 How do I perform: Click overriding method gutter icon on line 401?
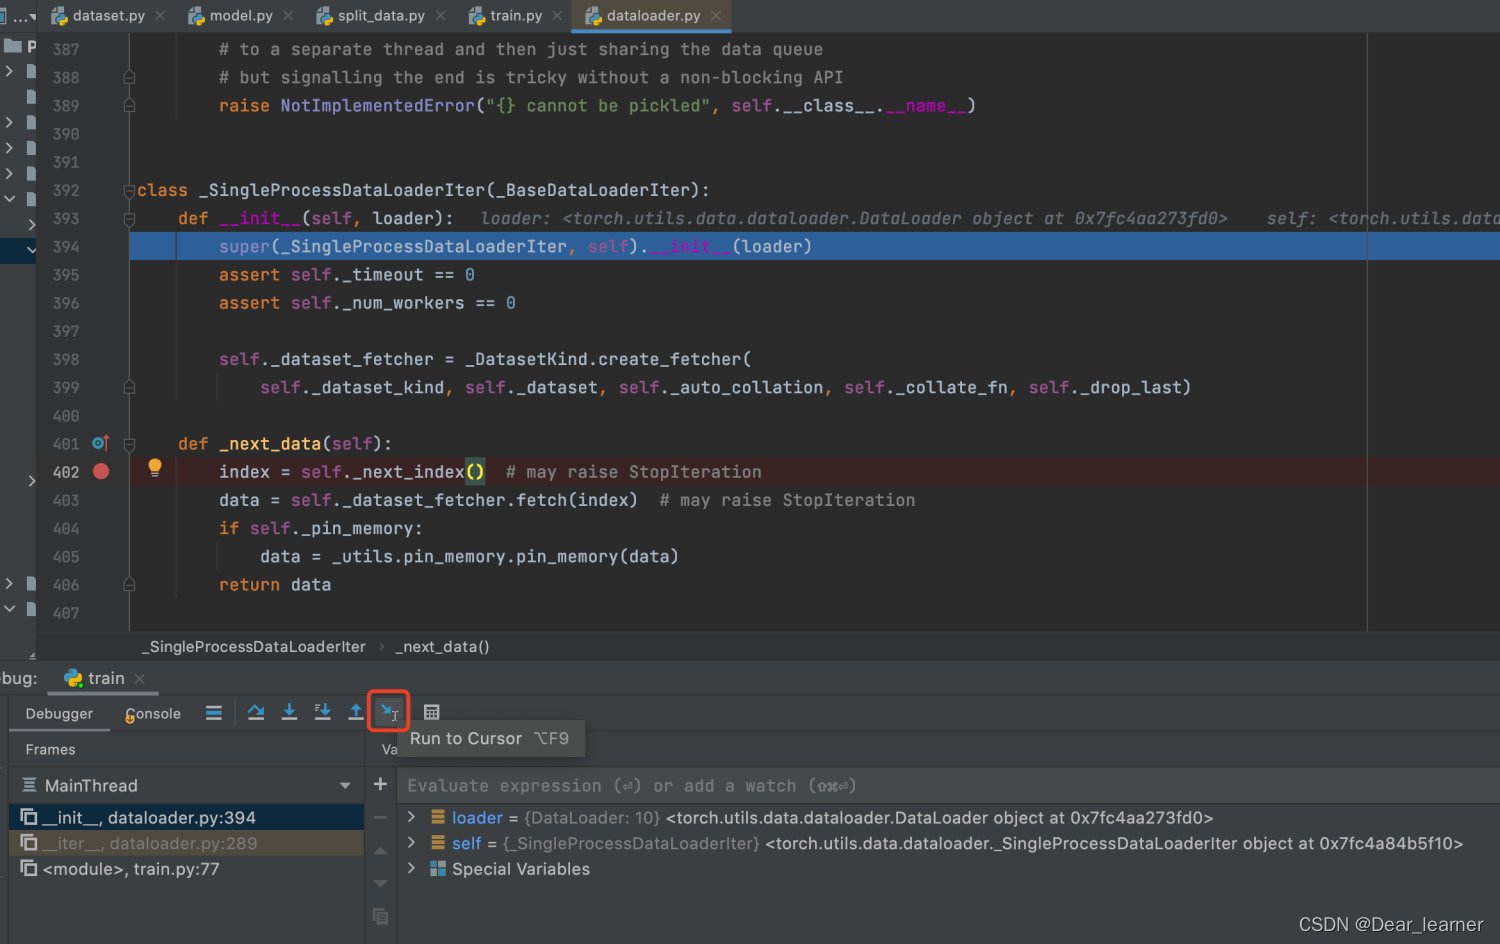coord(101,443)
